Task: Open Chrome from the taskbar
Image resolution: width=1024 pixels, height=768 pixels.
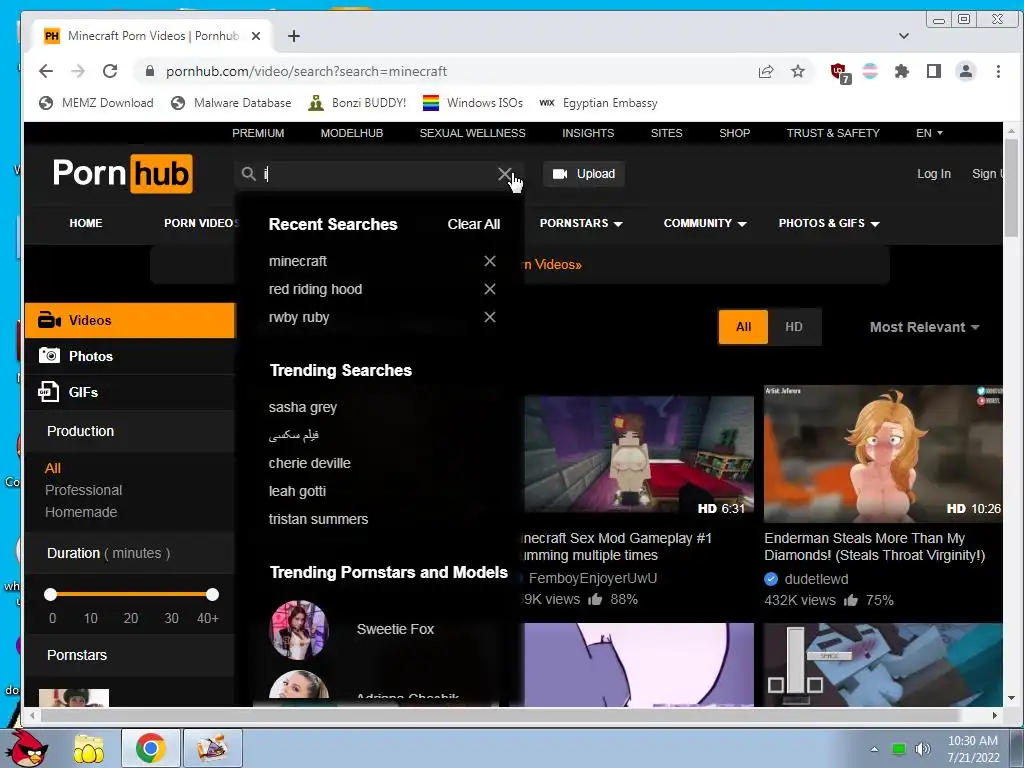Action: click(x=150, y=748)
